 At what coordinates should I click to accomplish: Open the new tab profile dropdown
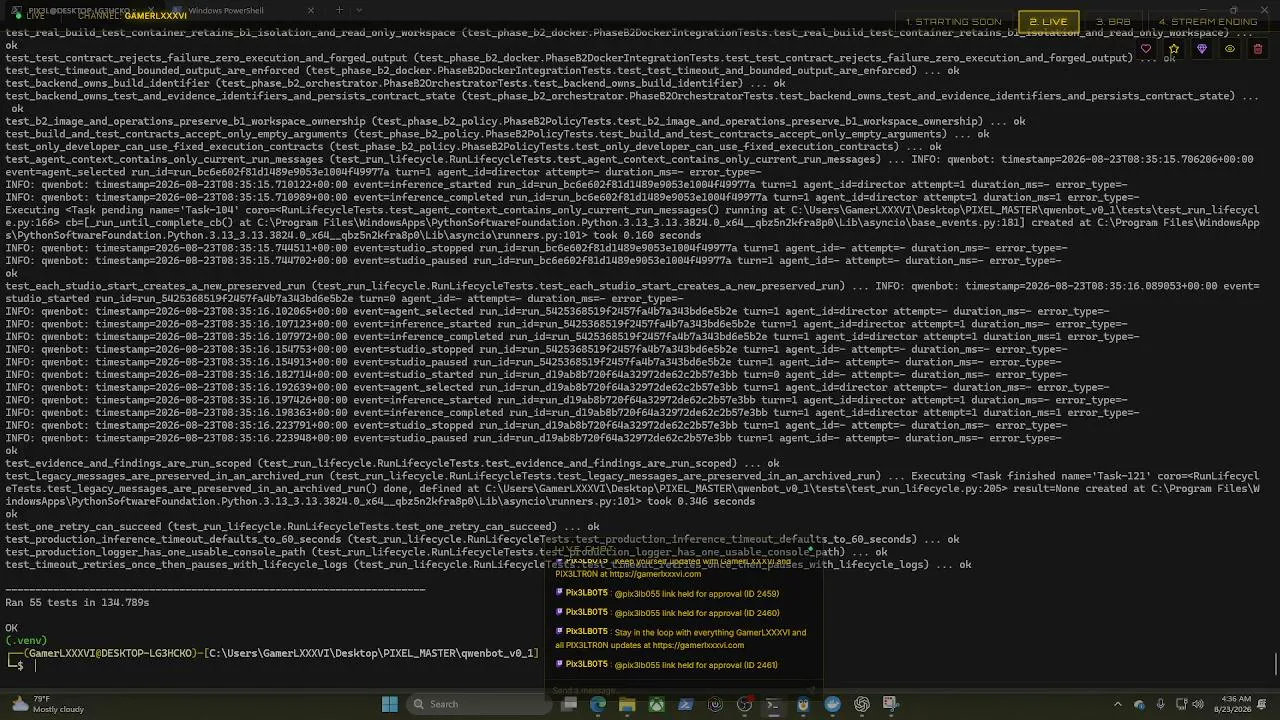click(x=361, y=11)
